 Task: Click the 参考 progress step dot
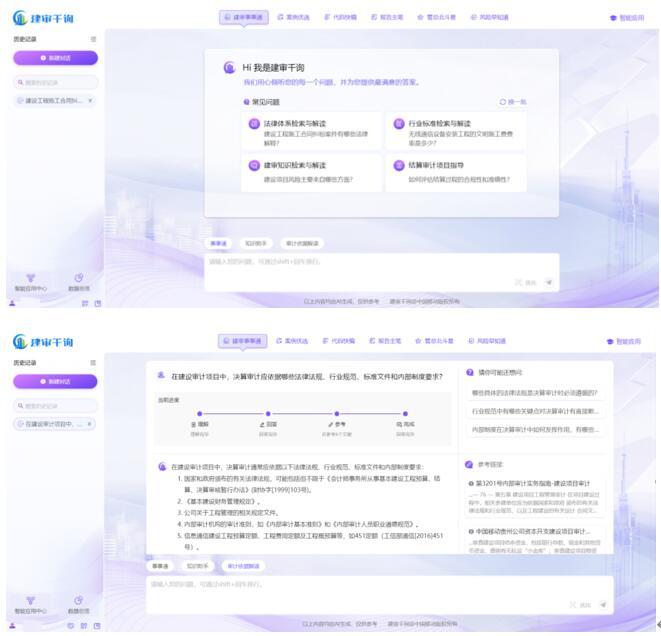pos(336,414)
